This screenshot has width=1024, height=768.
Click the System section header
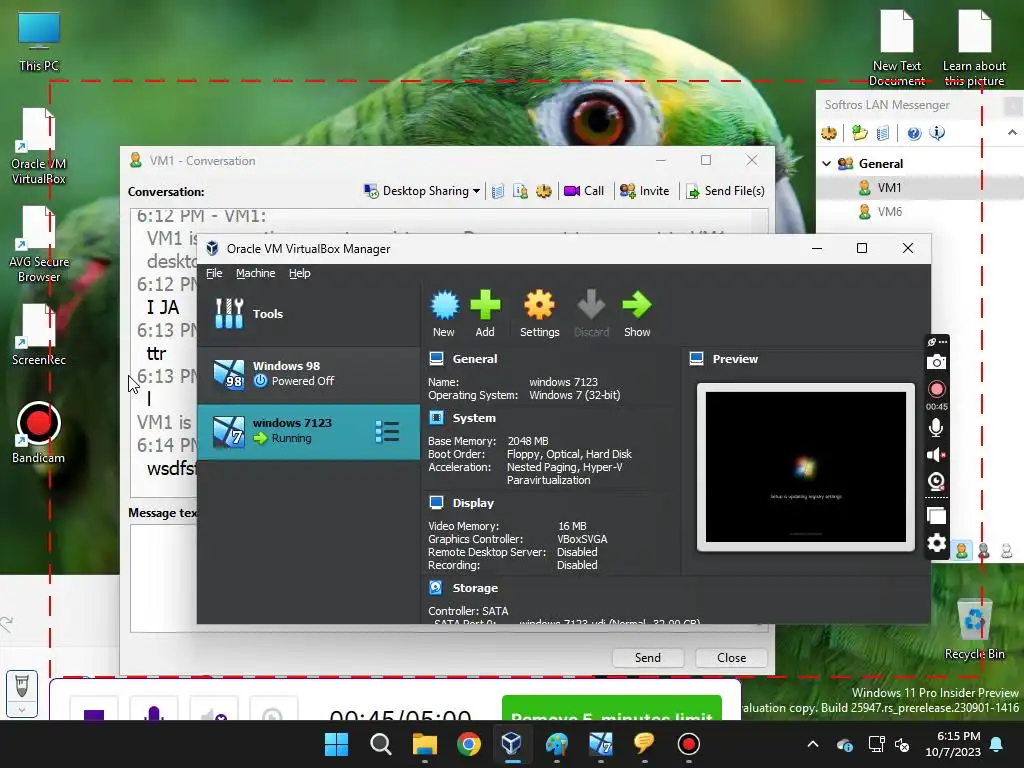click(473, 418)
